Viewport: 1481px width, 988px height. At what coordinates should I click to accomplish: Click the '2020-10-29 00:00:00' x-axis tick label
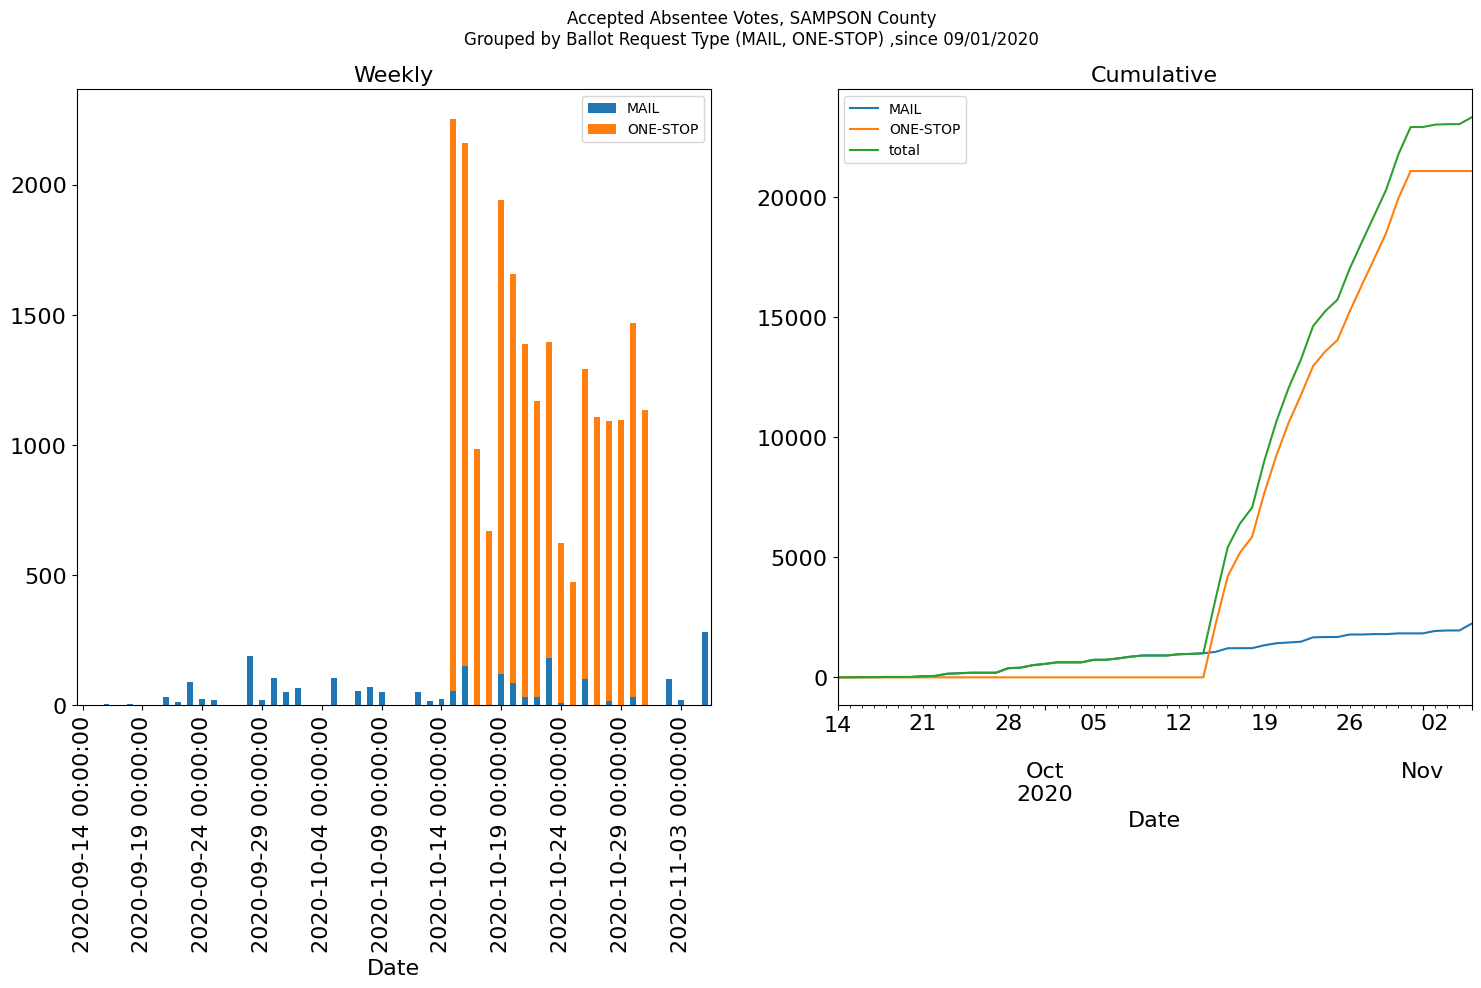pyautogui.click(x=621, y=834)
